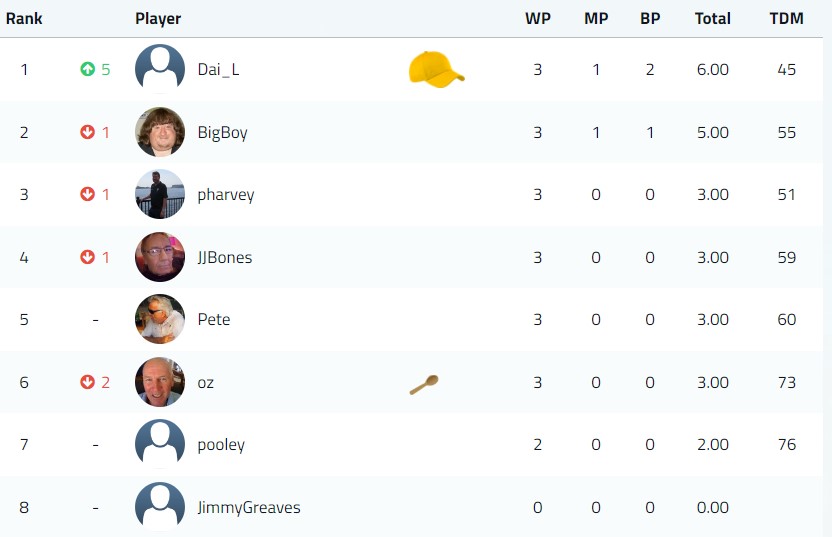Click the red down arrow beside oz
This screenshot has height=537, width=832.
(x=88, y=382)
